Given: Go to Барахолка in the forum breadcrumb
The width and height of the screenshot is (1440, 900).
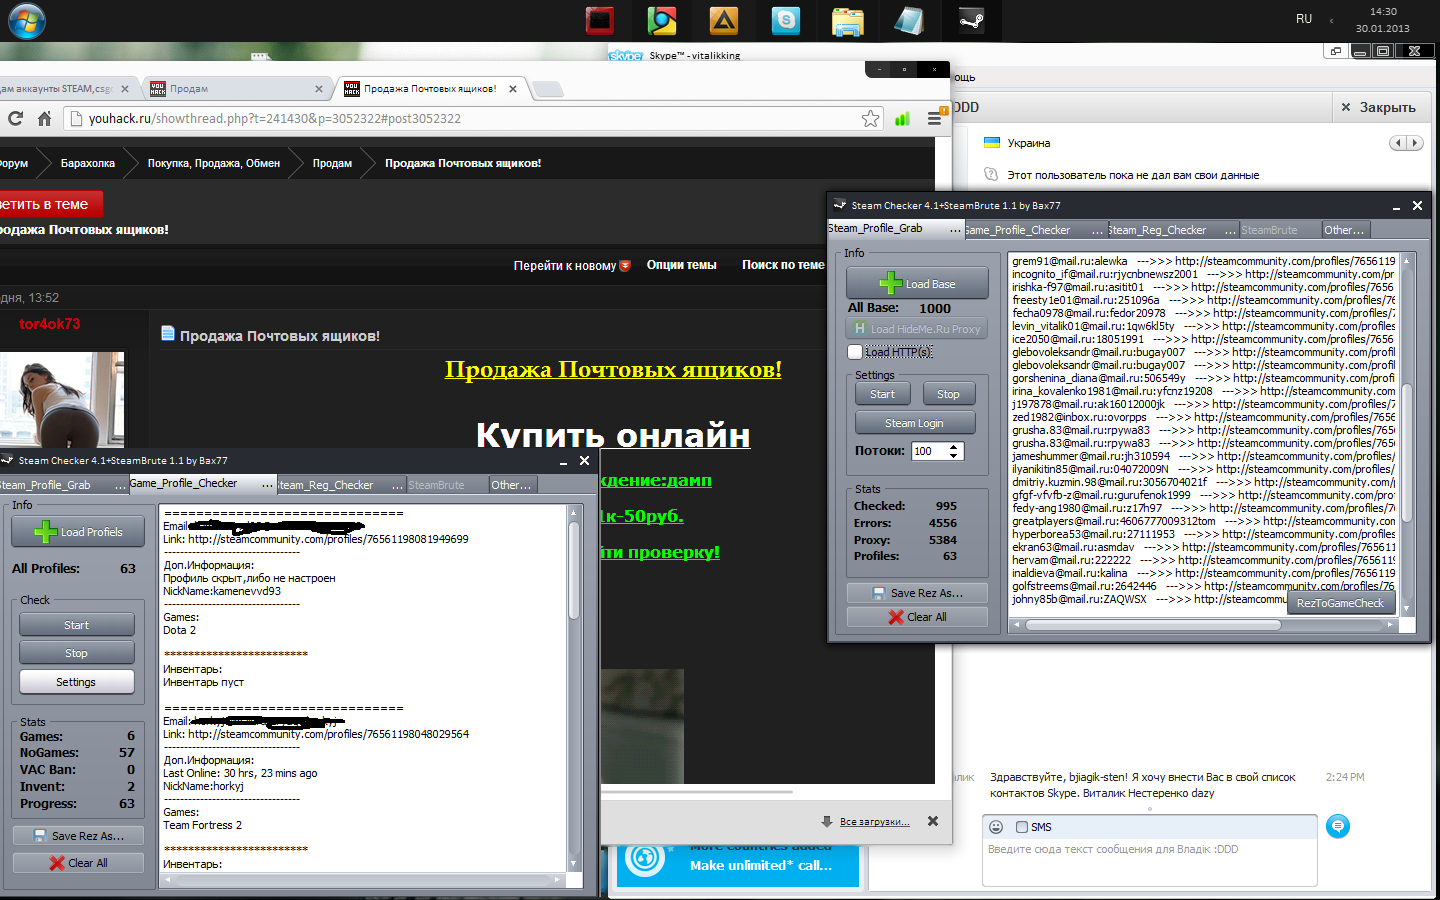Looking at the screenshot, I should pyautogui.click(x=88, y=163).
